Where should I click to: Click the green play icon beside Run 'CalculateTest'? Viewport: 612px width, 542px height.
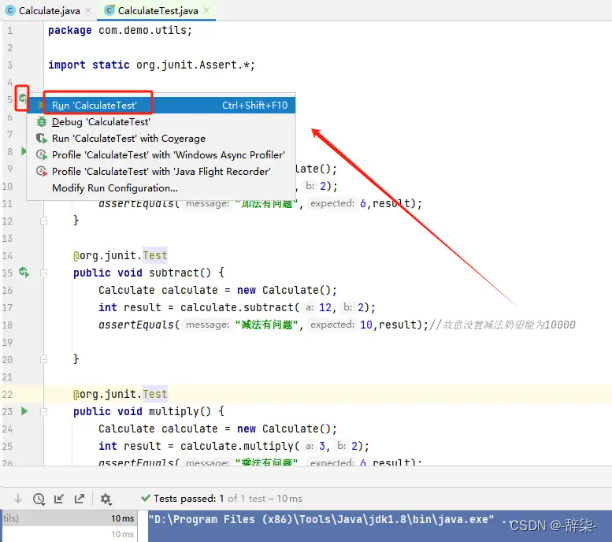(x=41, y=105)
